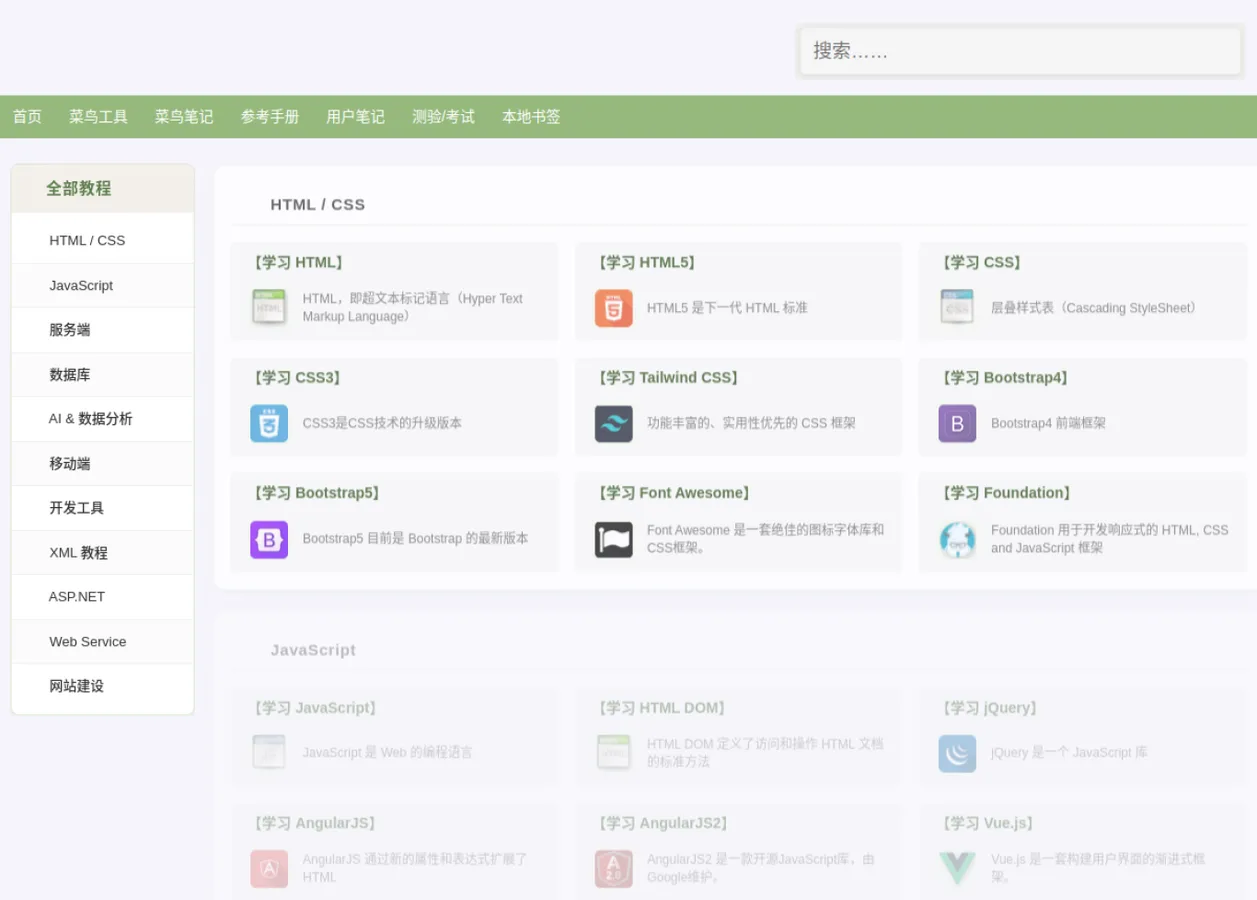Click the JavaScript tutorial icon

coord(269,752)
